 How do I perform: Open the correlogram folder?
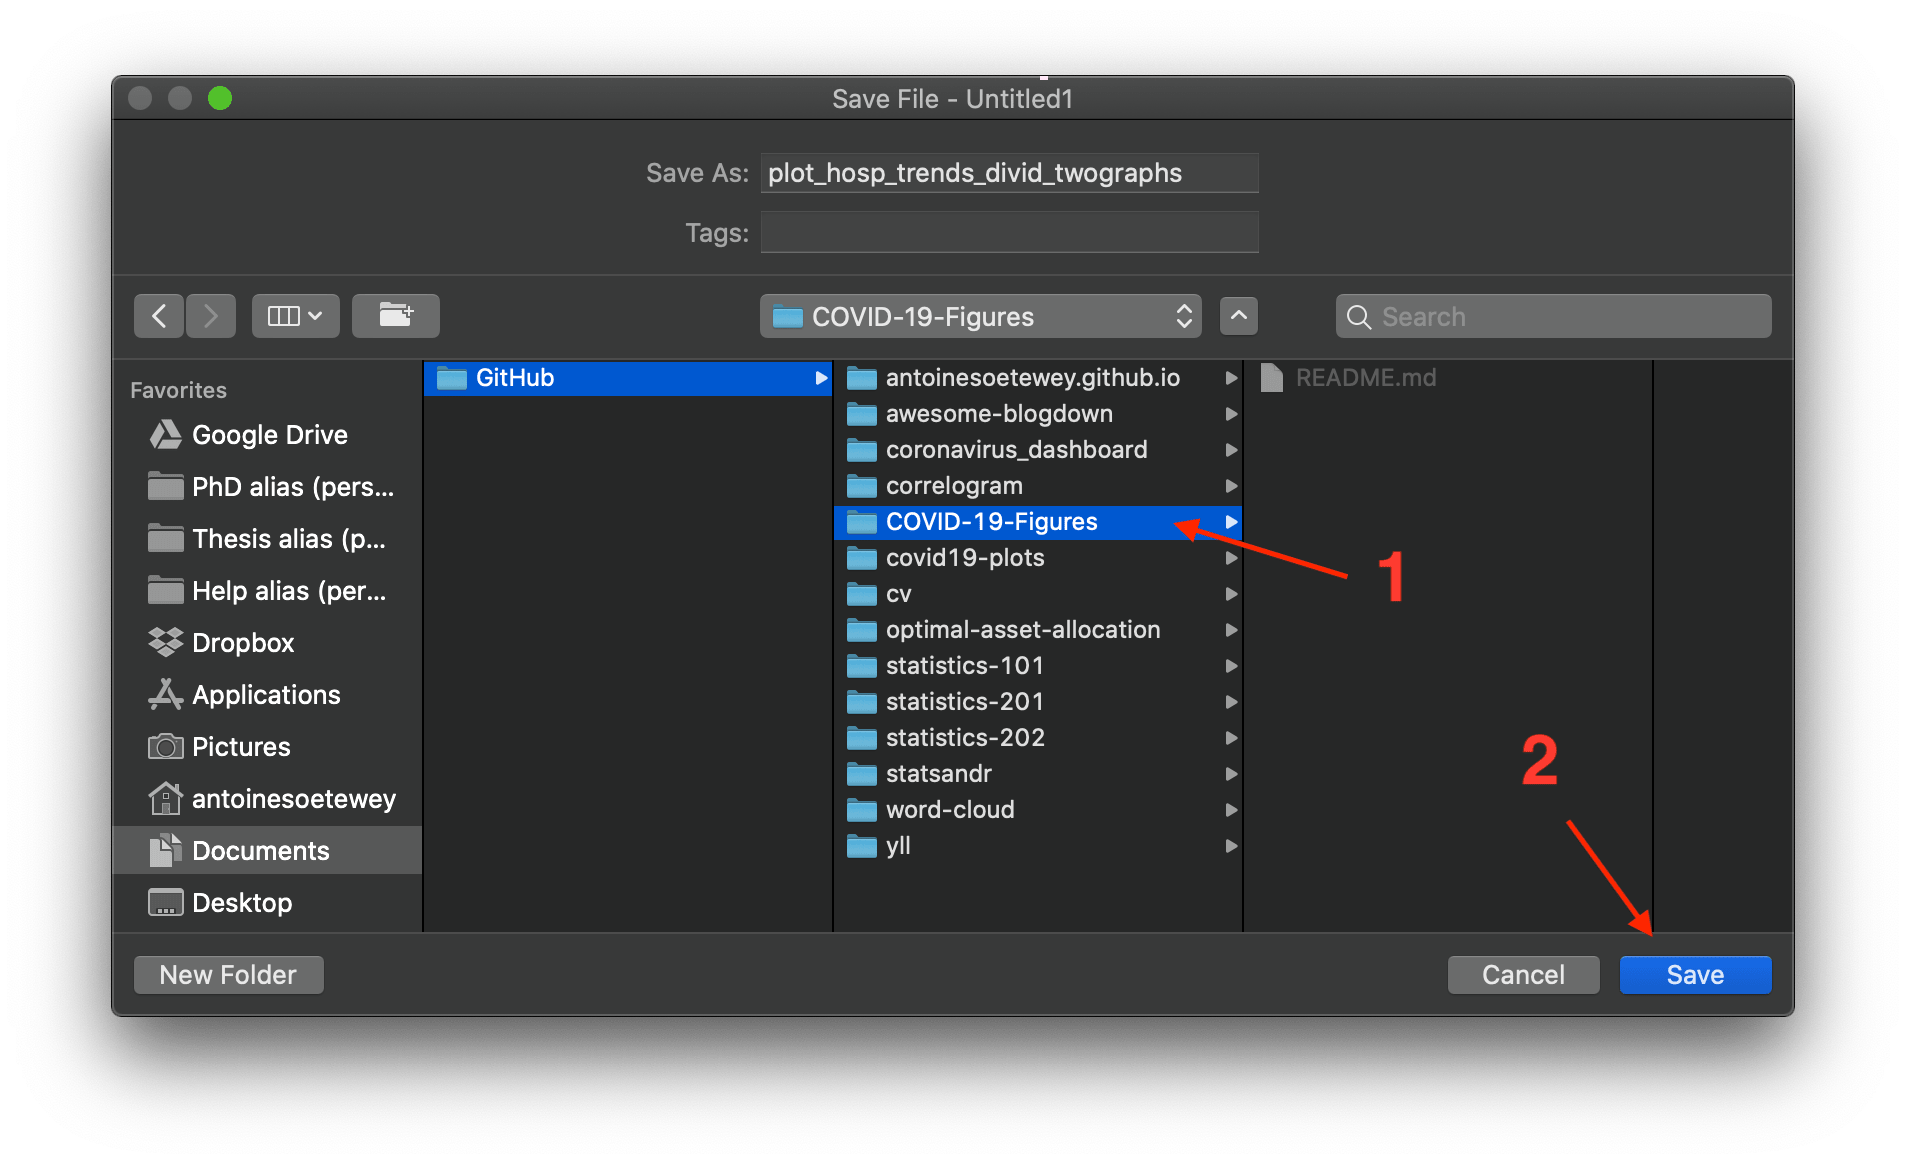click(x=1038, y=486)
